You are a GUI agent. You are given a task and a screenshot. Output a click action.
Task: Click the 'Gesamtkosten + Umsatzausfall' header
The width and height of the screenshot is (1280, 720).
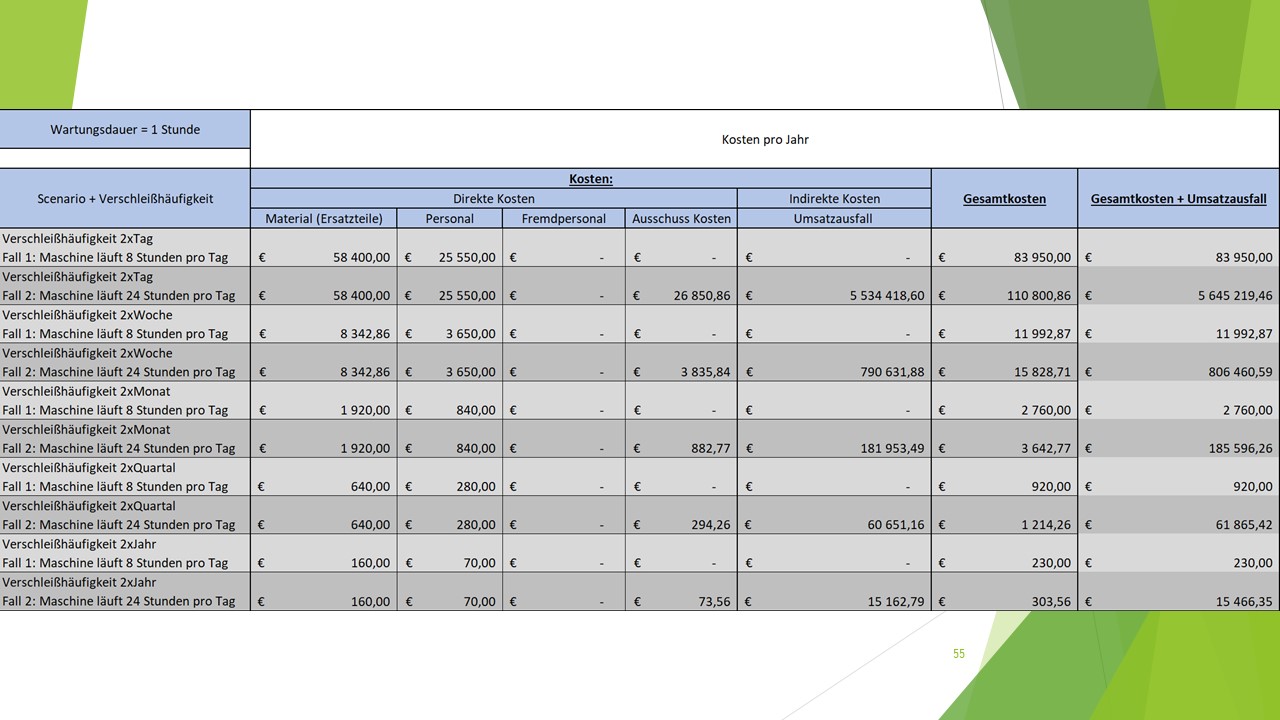[x=1178, y=198]
